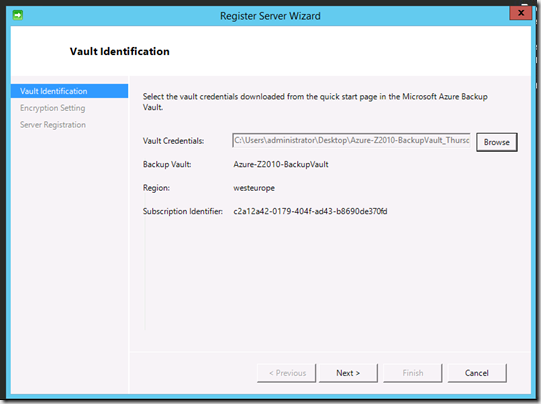
Task: Click the Finish button
Action: 413,373
